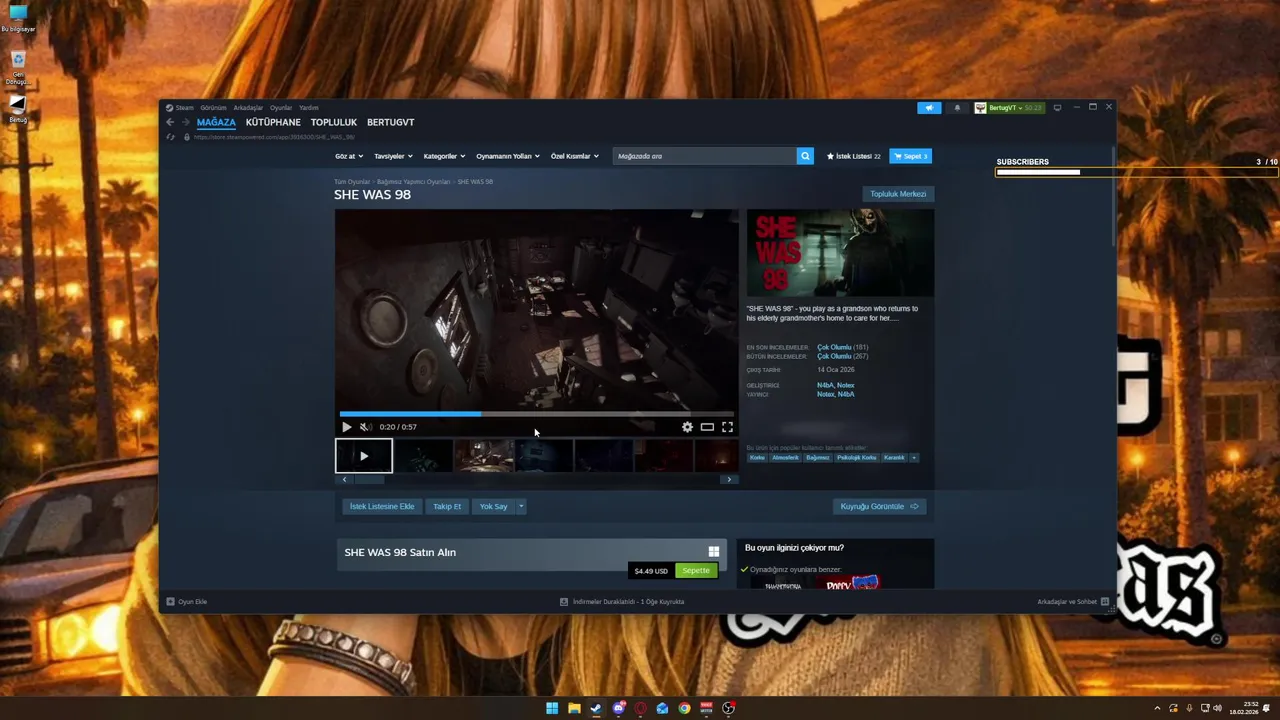Open File Explorer from taskbar

574,708
